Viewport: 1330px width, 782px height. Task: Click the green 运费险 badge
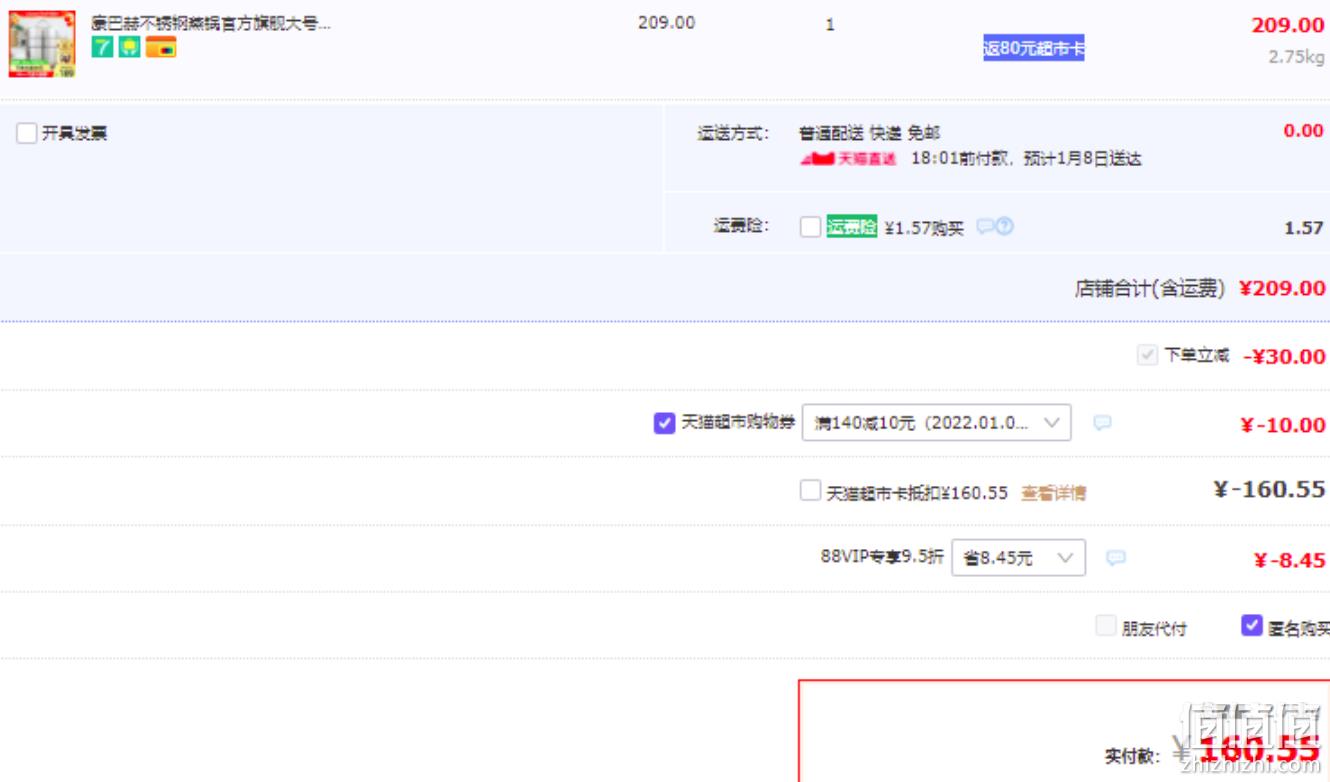[x=852, y=227]
